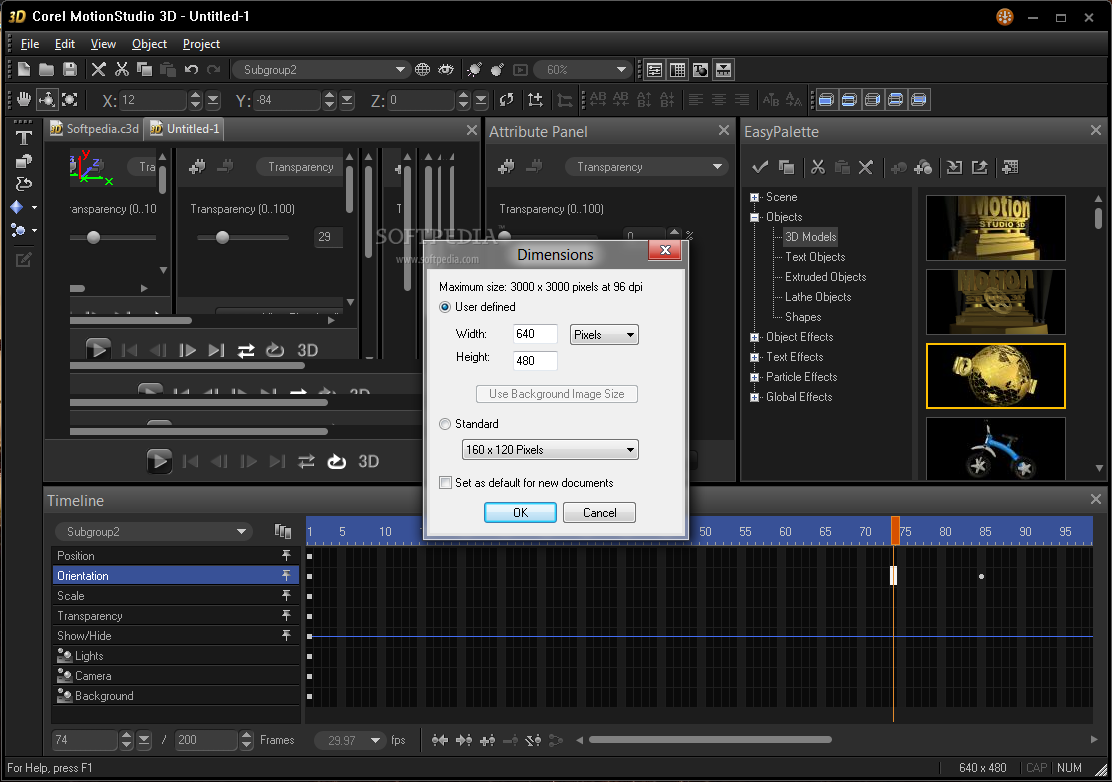Click the pin icon on the Position track

pos(287,555)
